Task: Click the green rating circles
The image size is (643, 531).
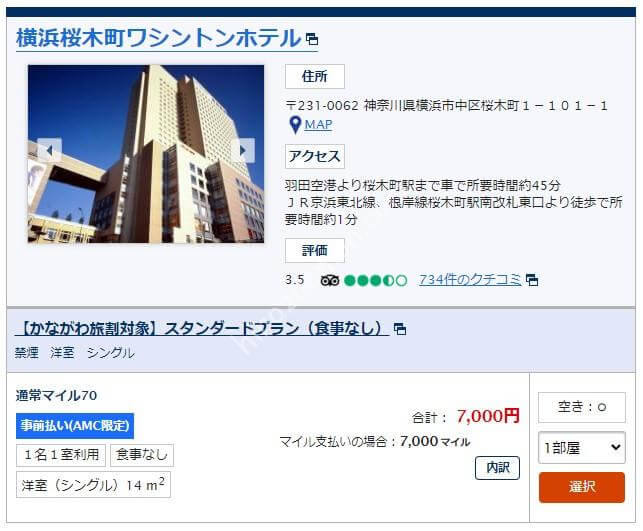Action: click(376, 280)
